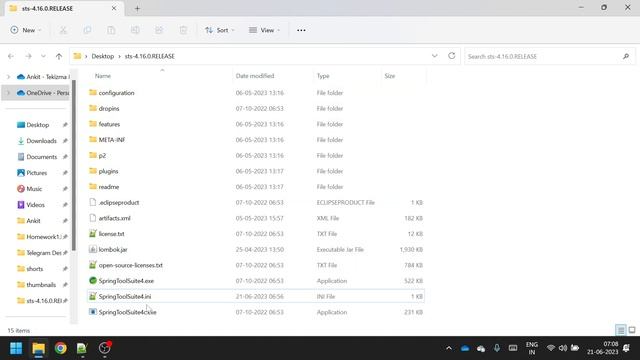Click the Rename icon in toolbar

(x=135, y=30)
